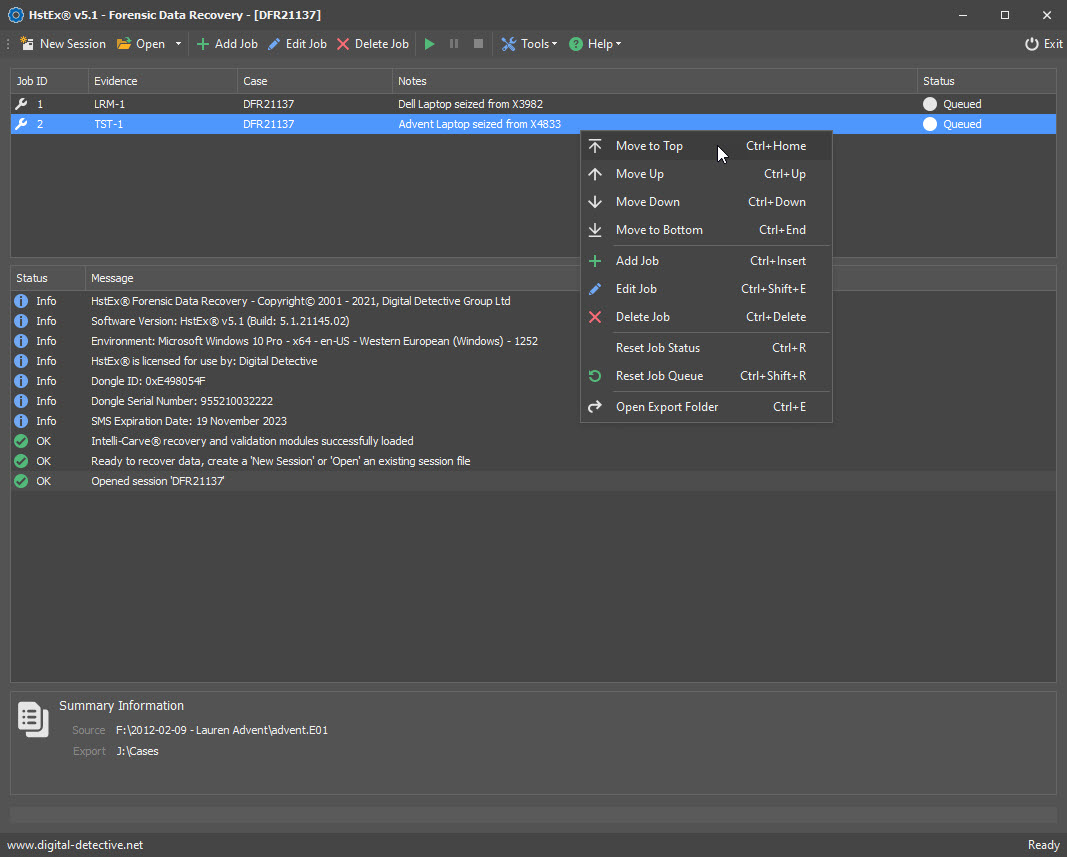Click the green OK icon beside Opened session
1067x857 pixels.
(21, 481)
